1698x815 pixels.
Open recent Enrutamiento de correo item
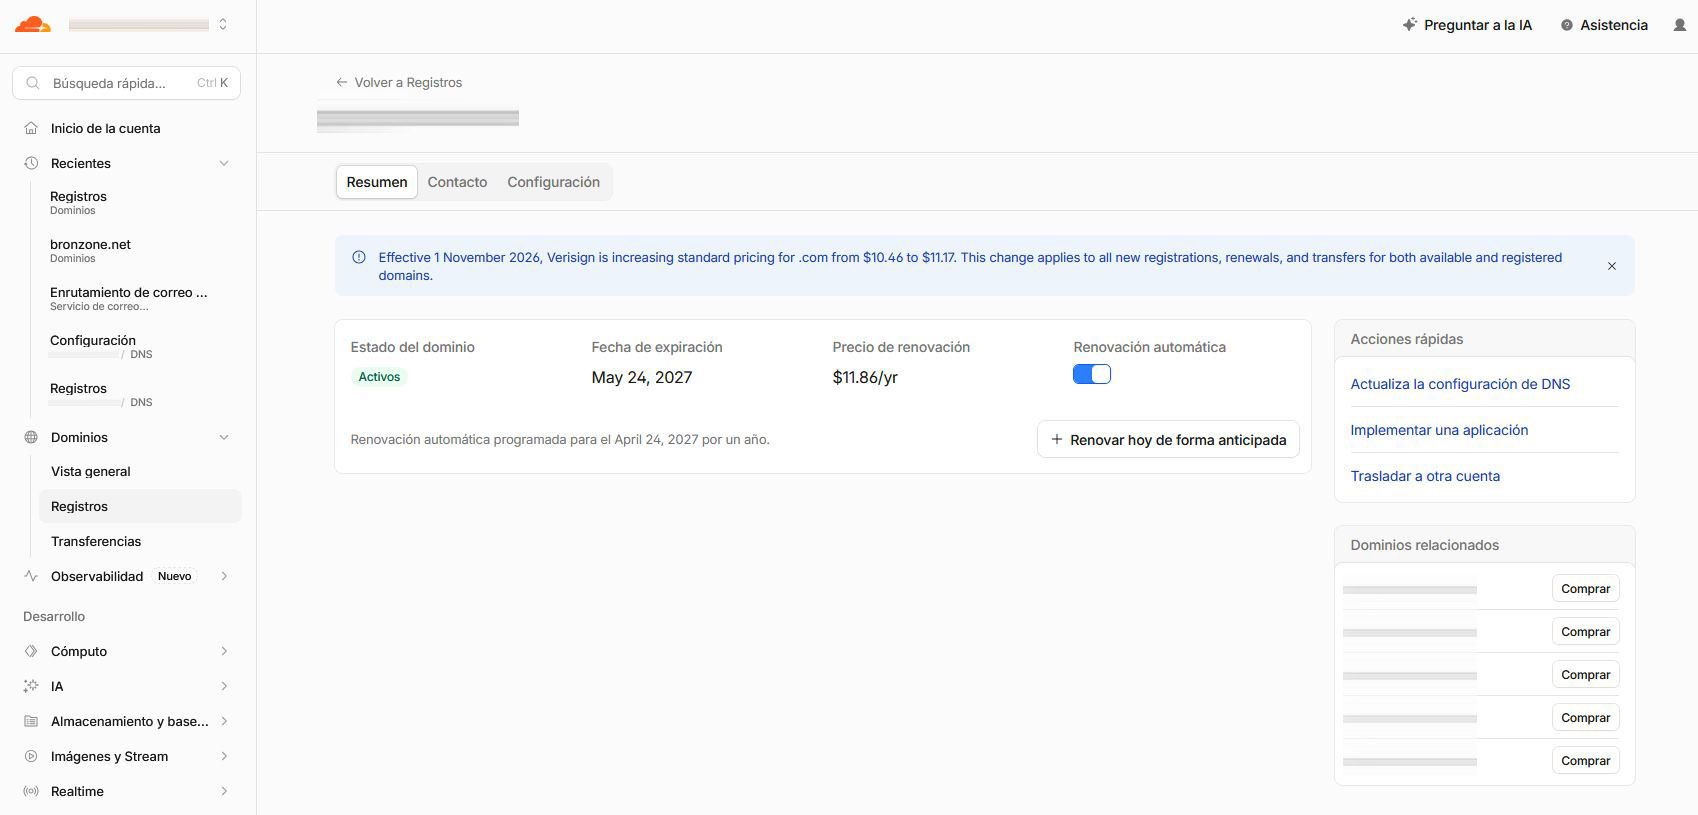tap(129, 298)
